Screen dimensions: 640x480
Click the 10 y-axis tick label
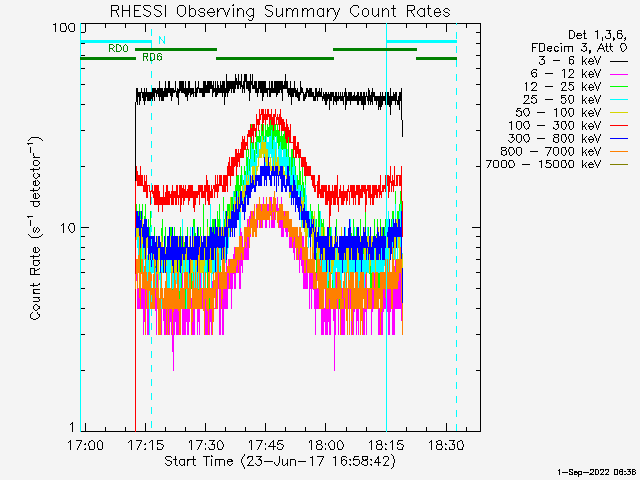pyautogui.click(x=68, y=228)
